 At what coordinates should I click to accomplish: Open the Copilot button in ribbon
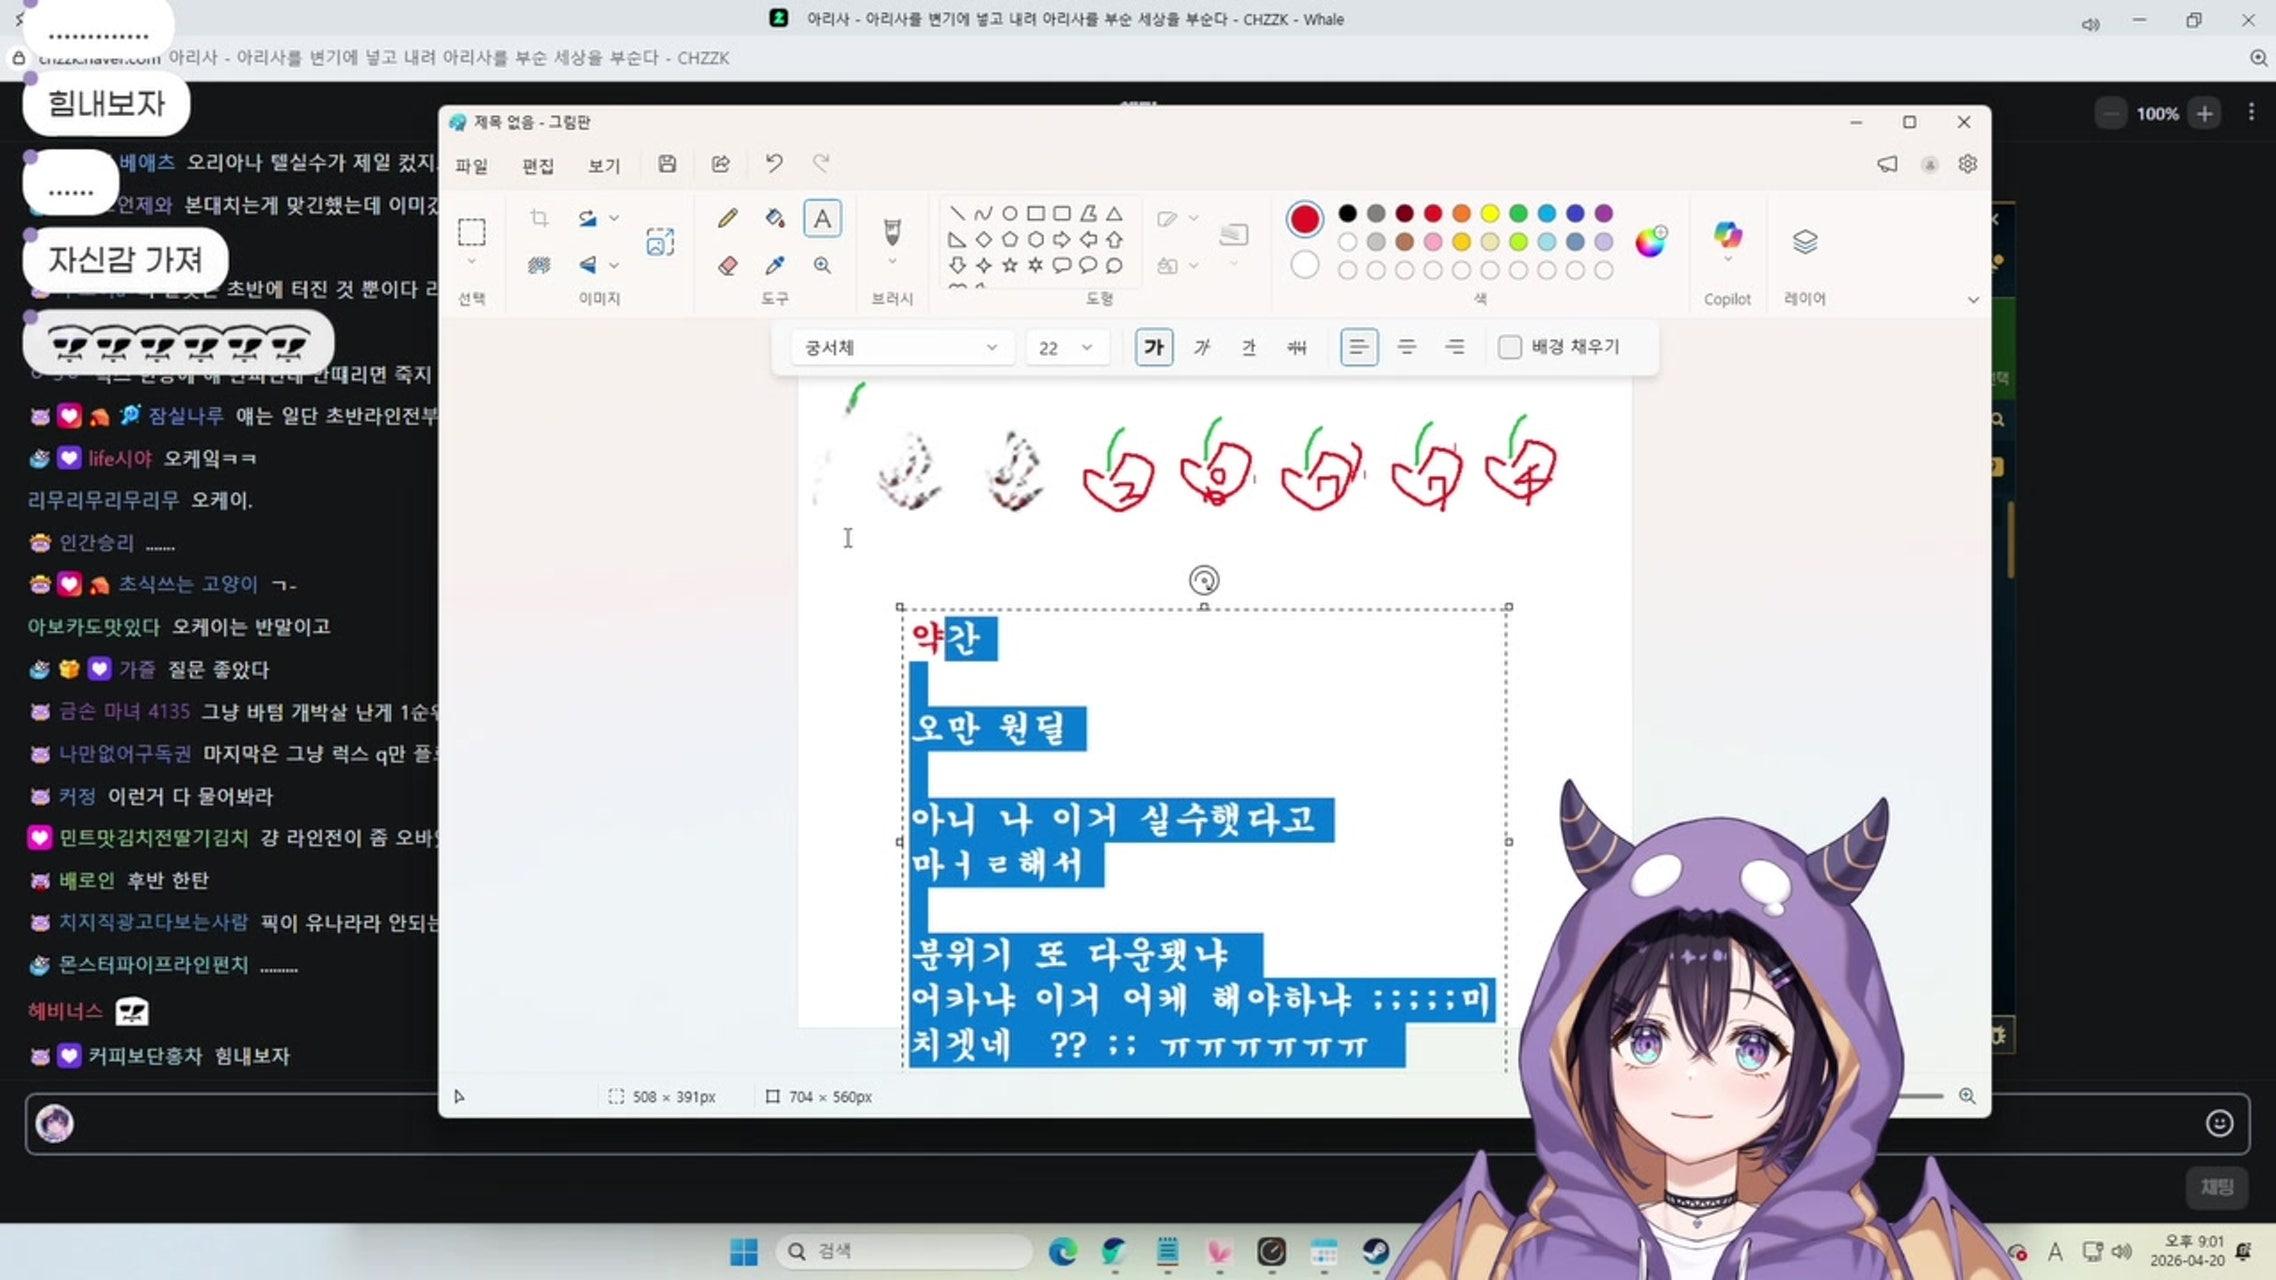coord(1727,236)
